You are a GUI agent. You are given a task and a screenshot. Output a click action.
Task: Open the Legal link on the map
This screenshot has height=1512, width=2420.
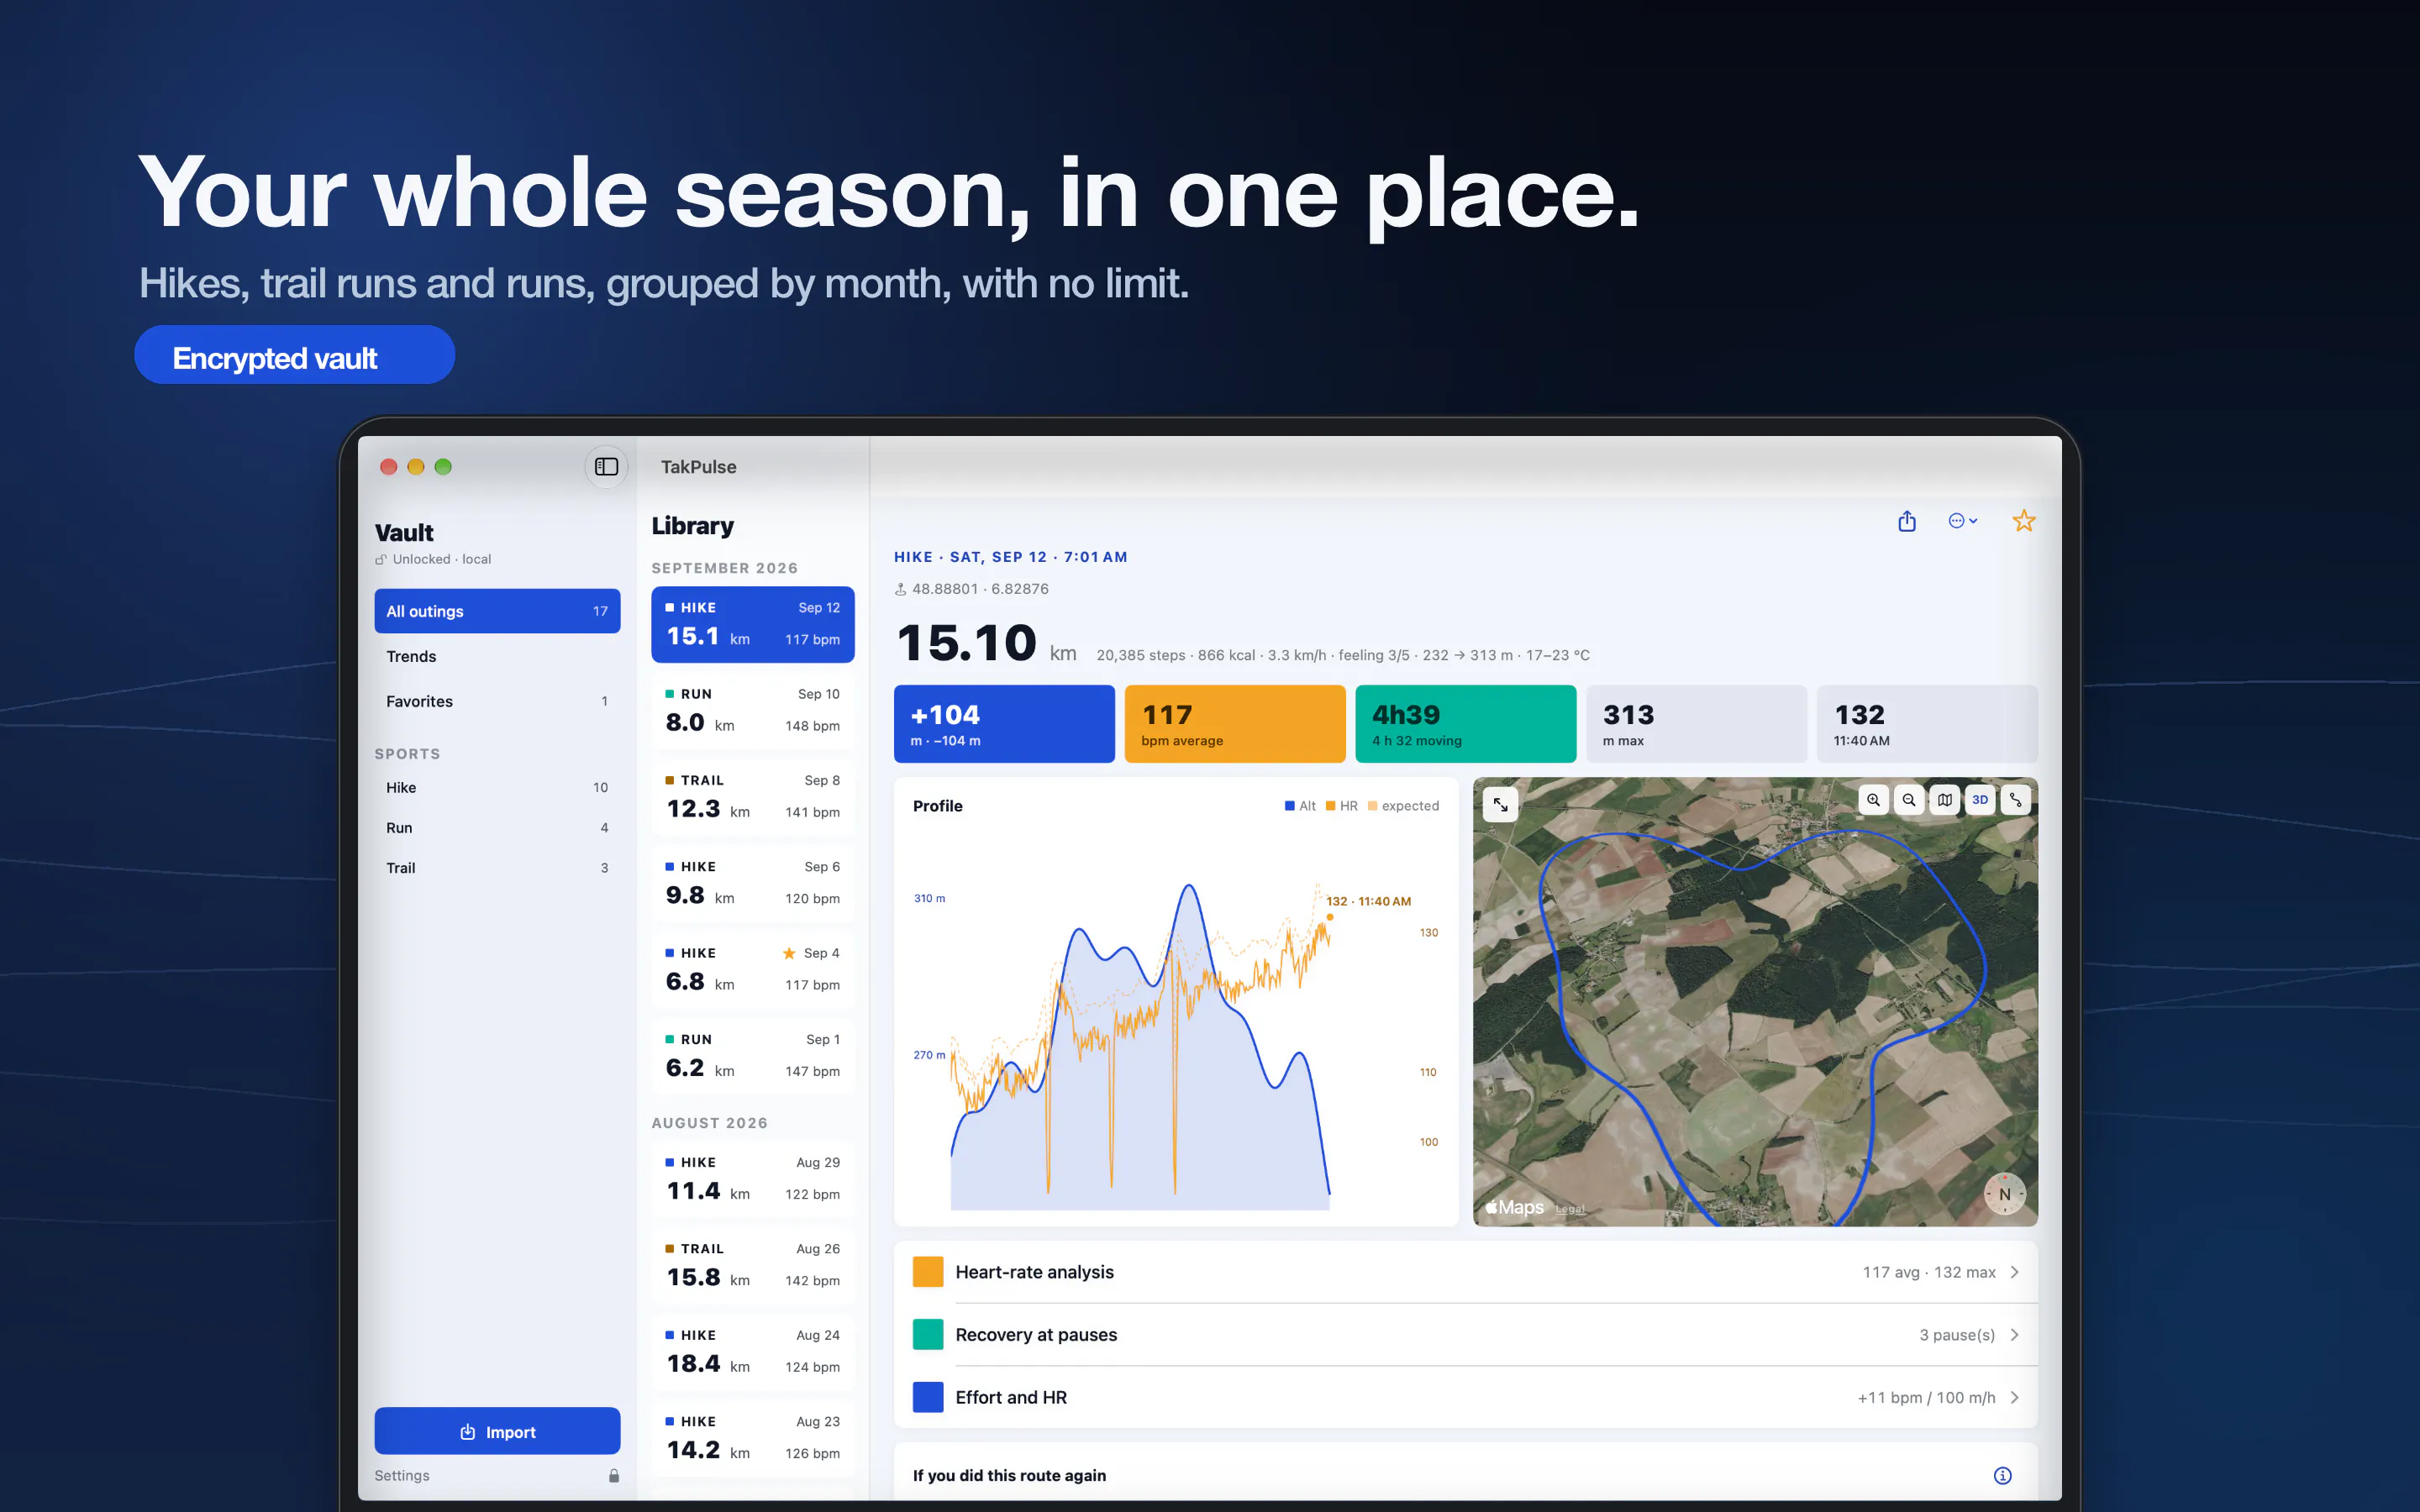(x=1570, y=1209)
